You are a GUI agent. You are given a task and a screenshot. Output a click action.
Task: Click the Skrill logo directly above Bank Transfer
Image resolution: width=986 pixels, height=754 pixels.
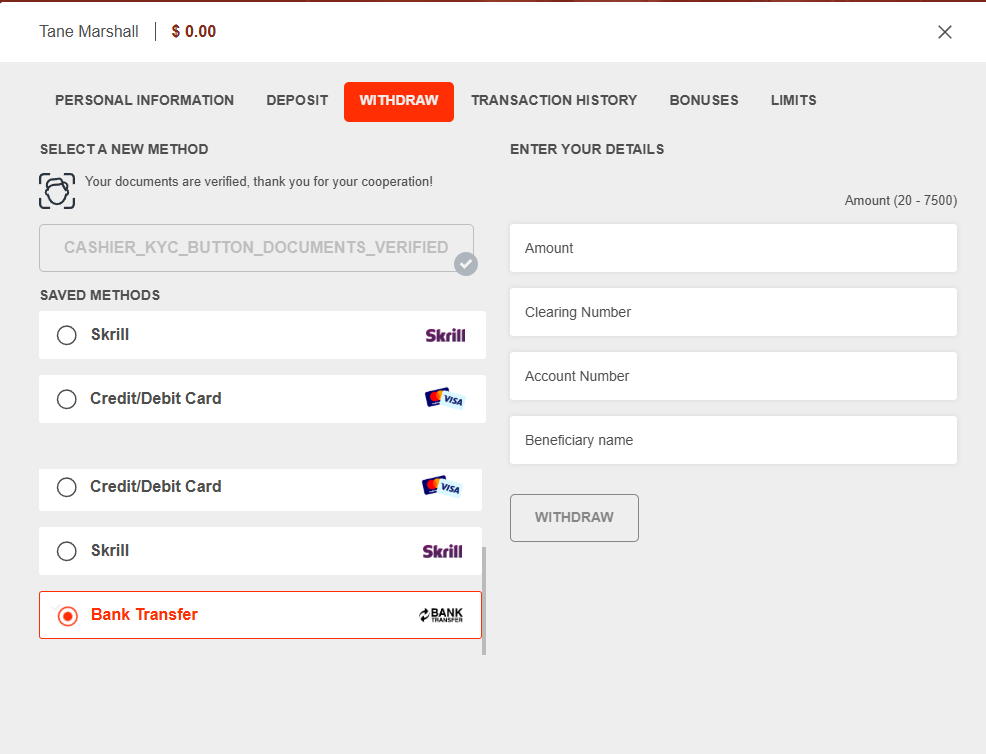[442, 551]
